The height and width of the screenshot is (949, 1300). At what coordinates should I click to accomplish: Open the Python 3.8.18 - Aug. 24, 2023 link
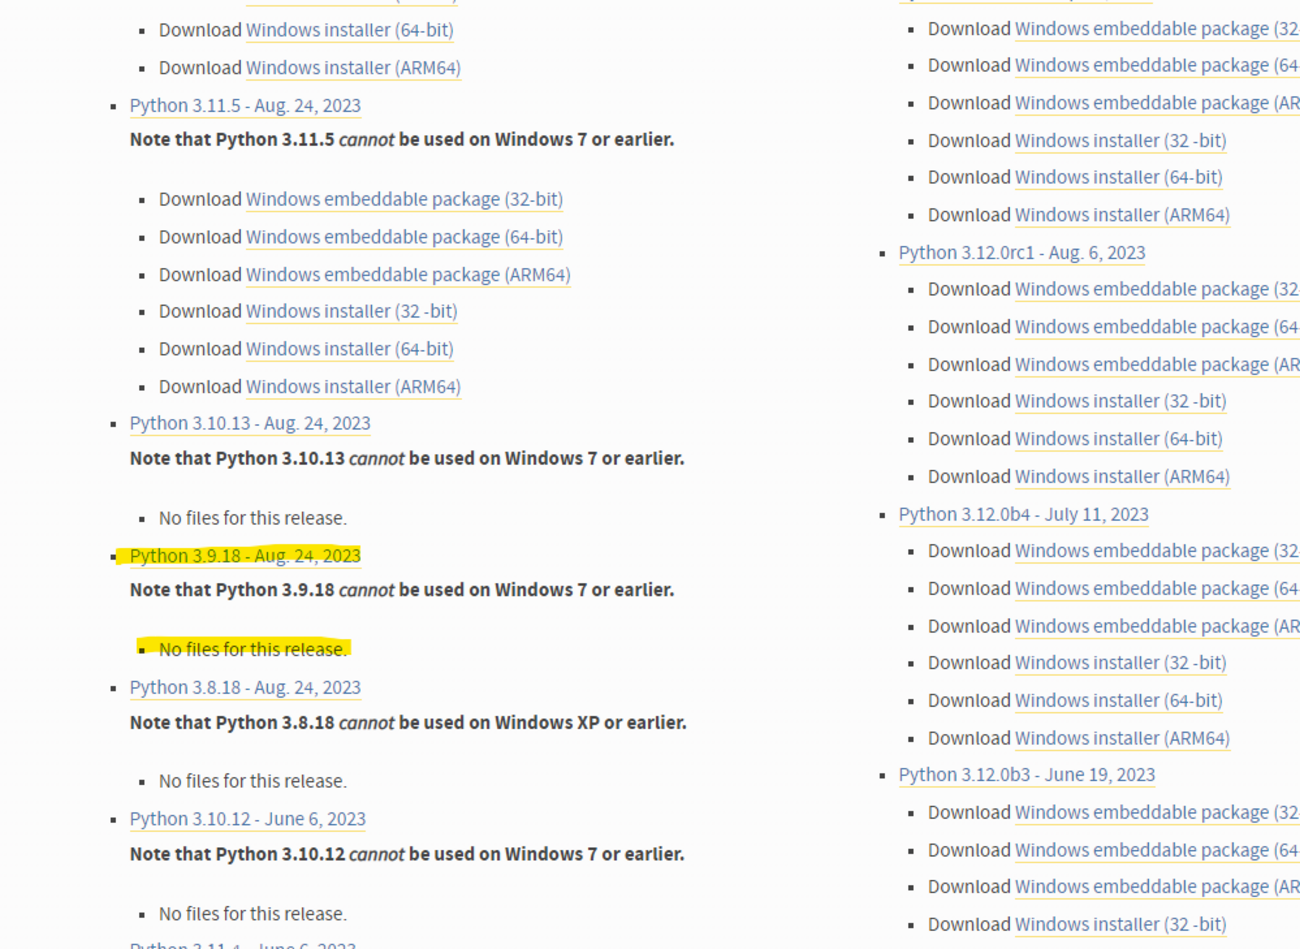pyautogui.click(x=245, y=688)
